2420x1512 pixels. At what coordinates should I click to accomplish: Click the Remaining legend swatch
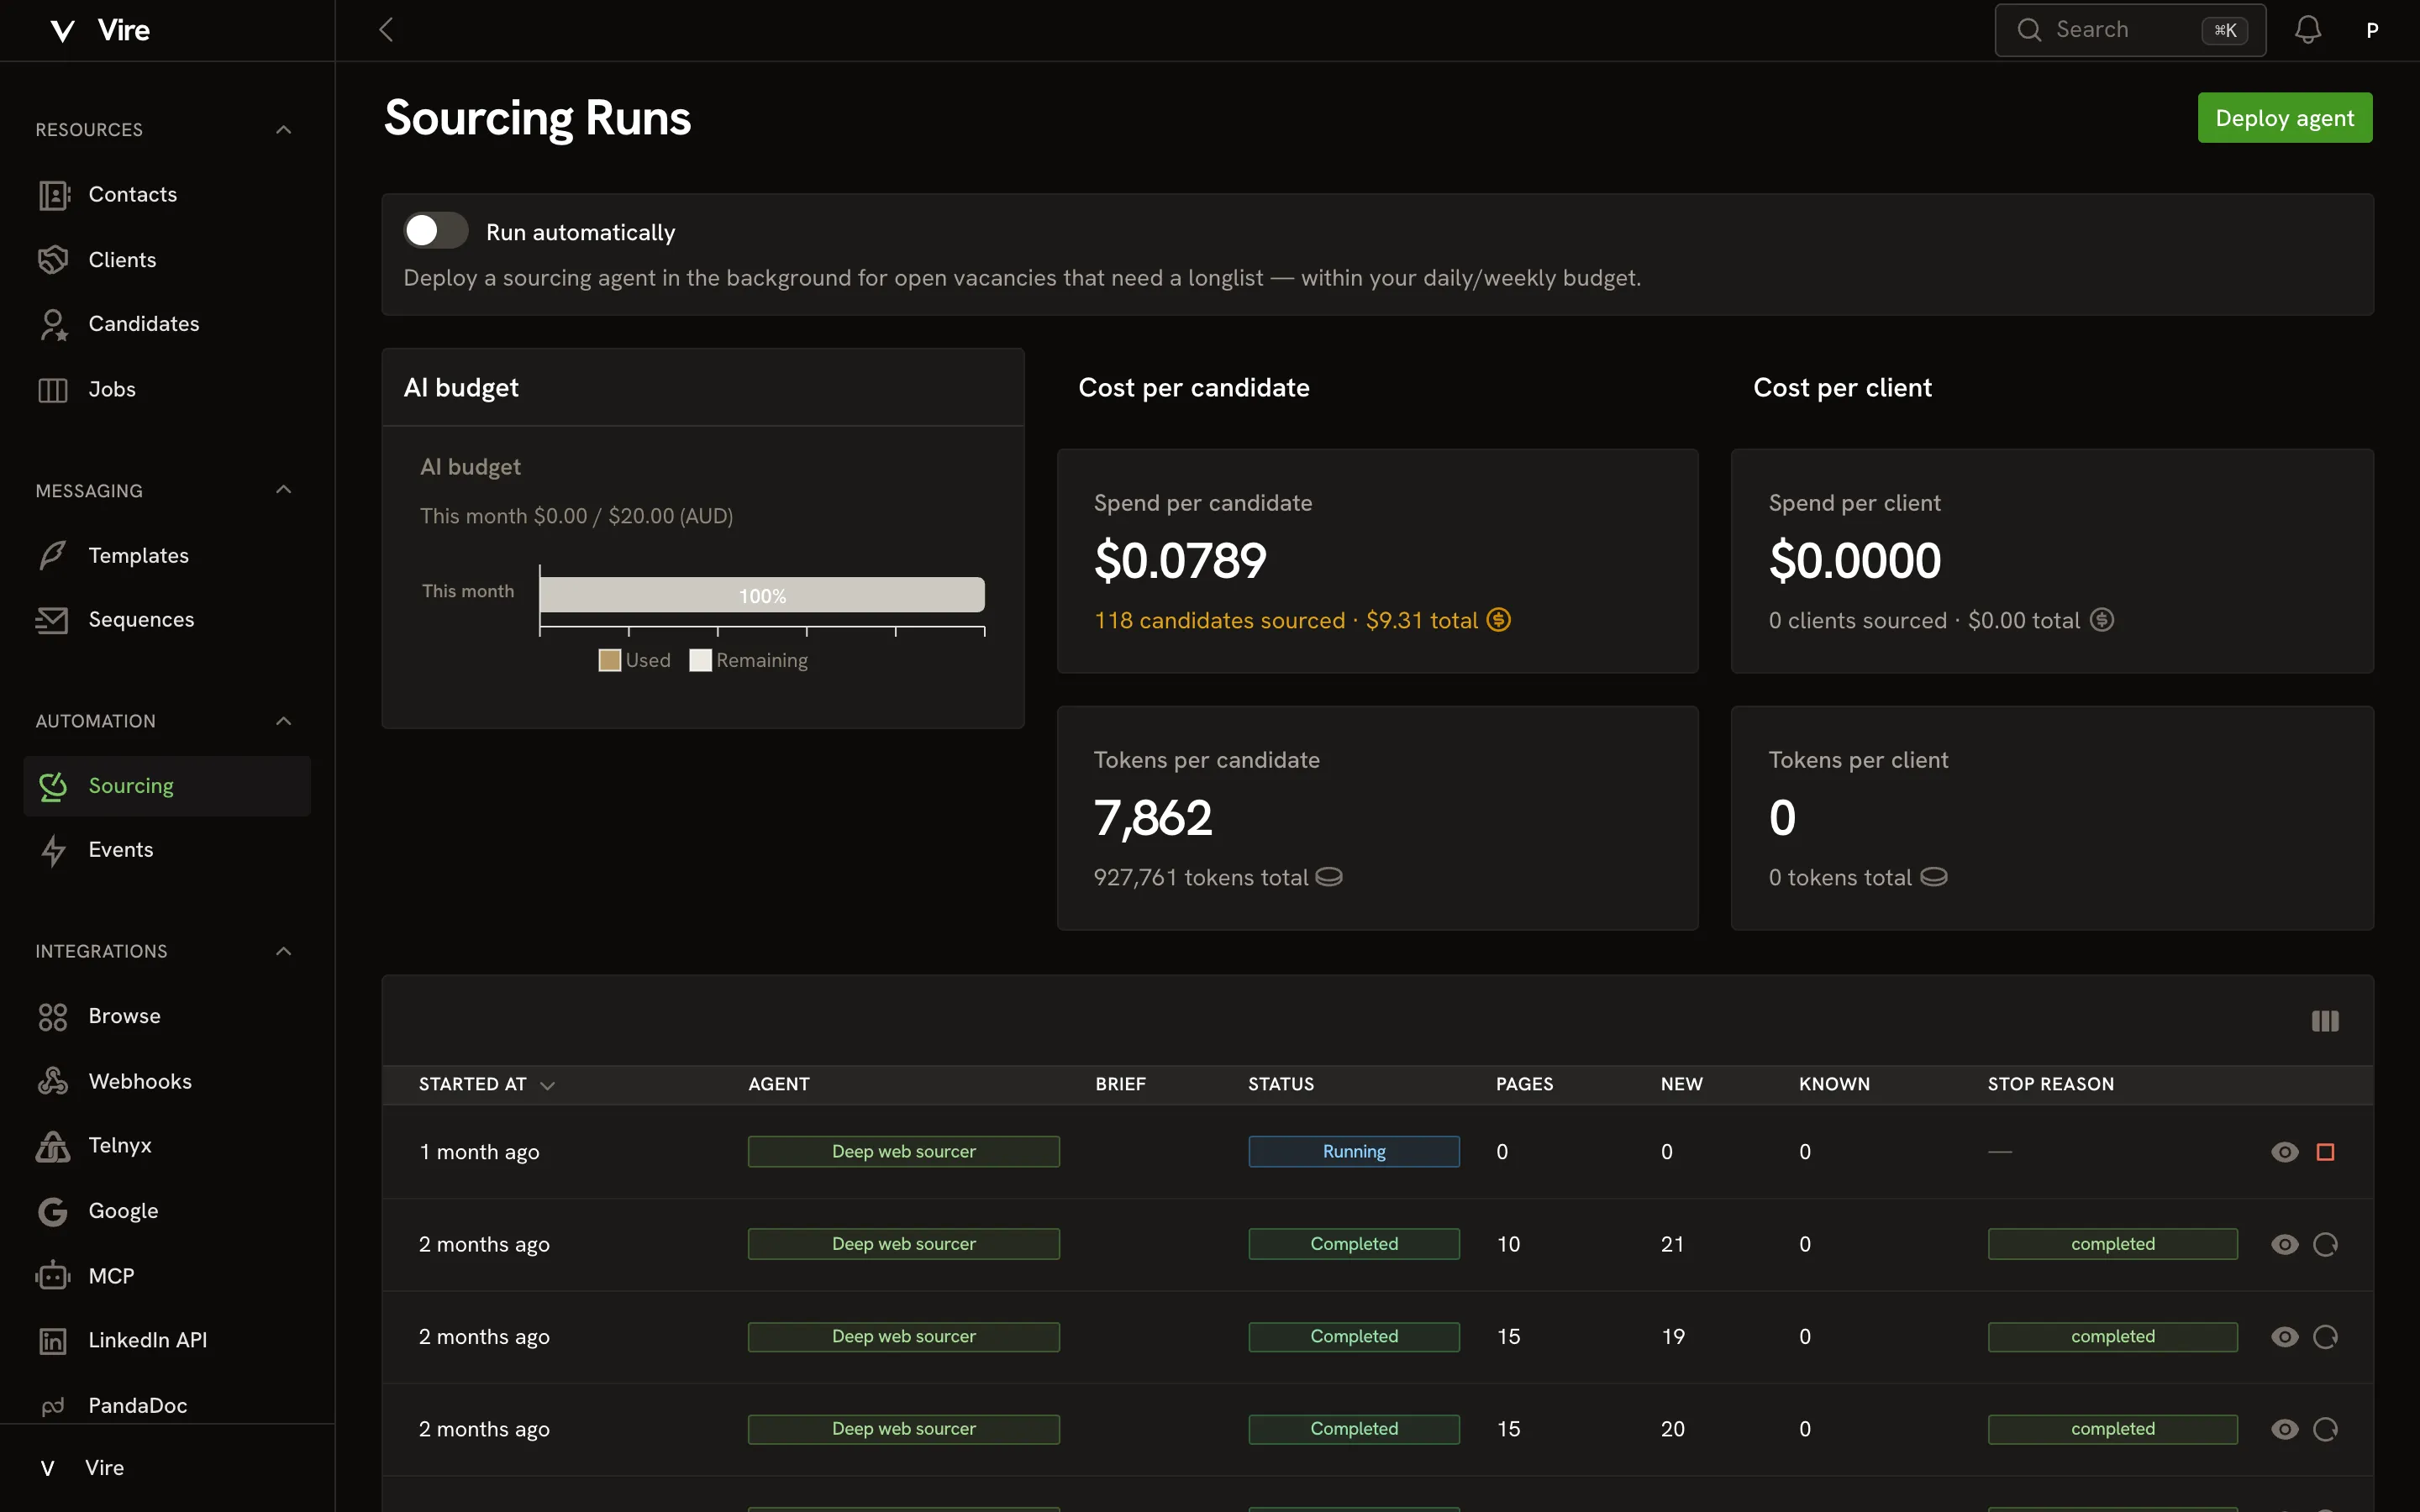coord(700,660)
